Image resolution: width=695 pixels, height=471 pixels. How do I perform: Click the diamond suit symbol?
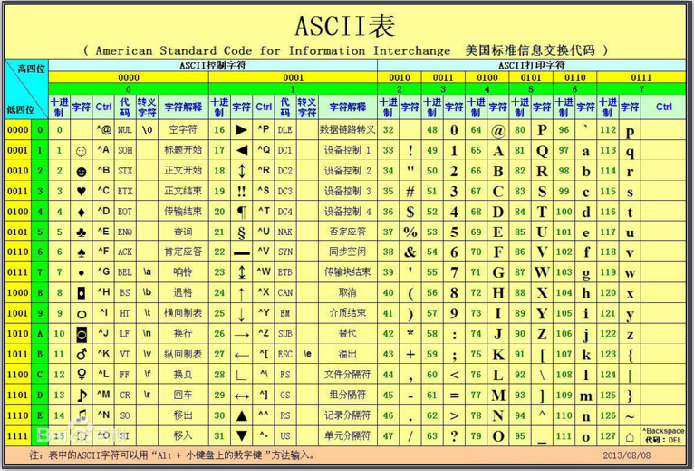[x=81, y=211]
